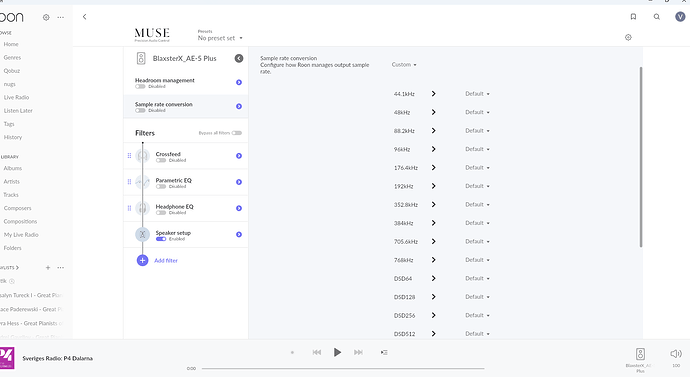Viewport: 690px width, 377px height.
Task: Open Parametric EQ settings arrow
Action: (239, 182)
